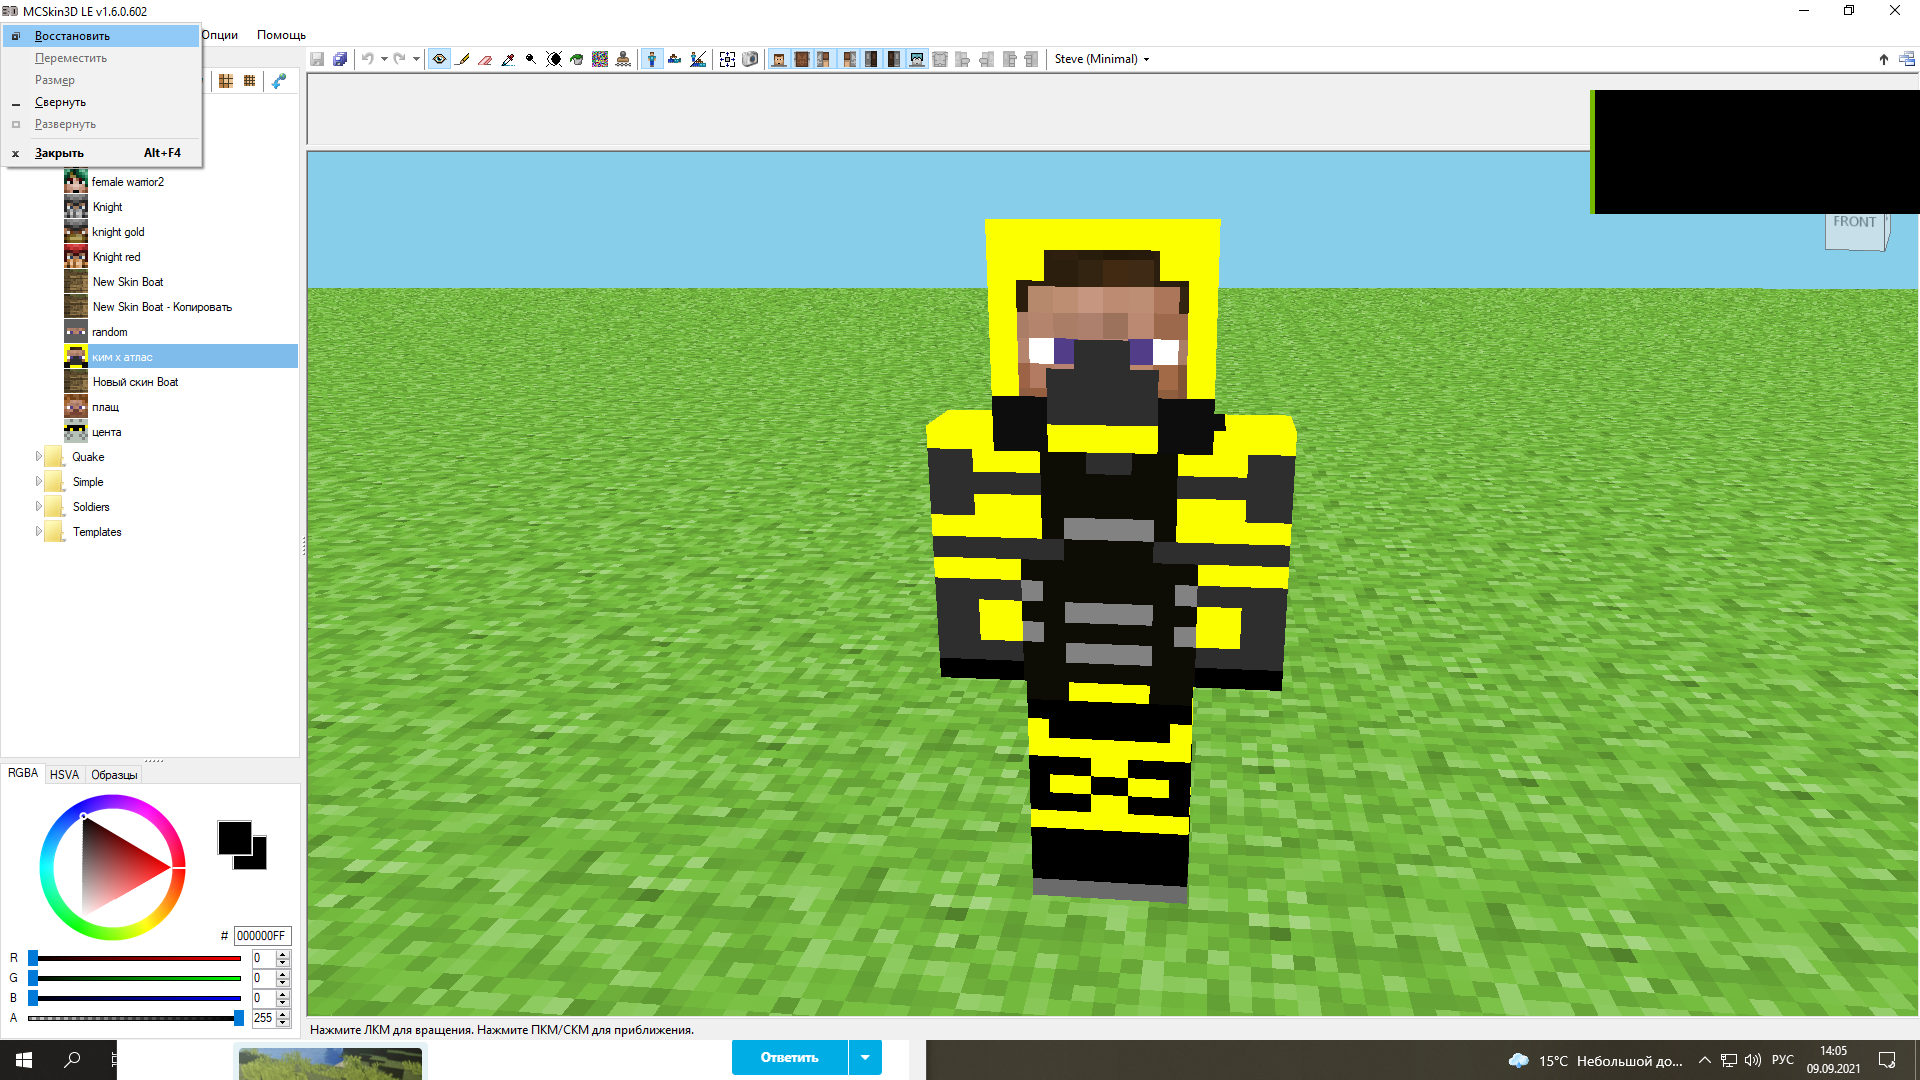Open the weather widget in taskbar

(x=1595, y=1060)
